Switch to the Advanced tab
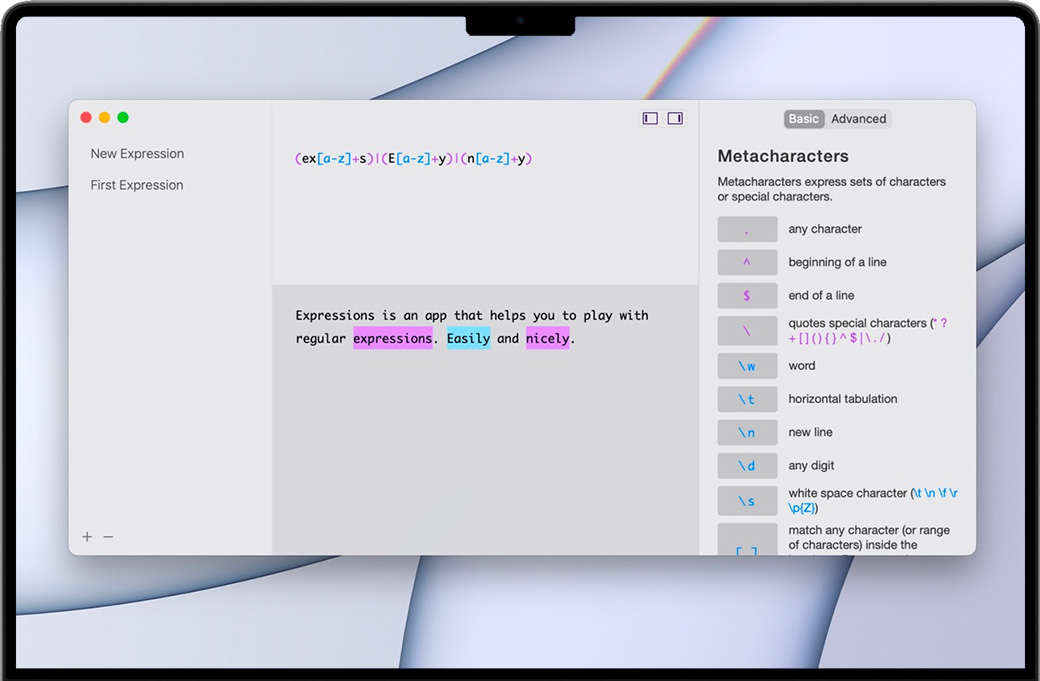This screenshot has width=1040, height=681. [858, 119]
